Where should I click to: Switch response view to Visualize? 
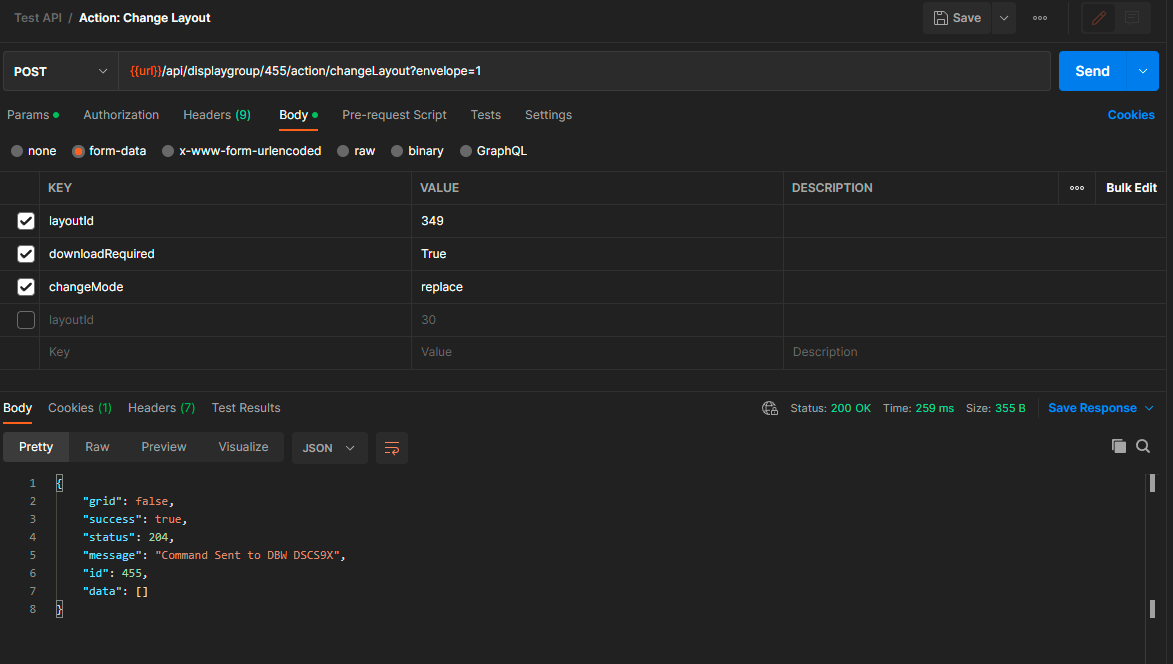coord(243,447)
